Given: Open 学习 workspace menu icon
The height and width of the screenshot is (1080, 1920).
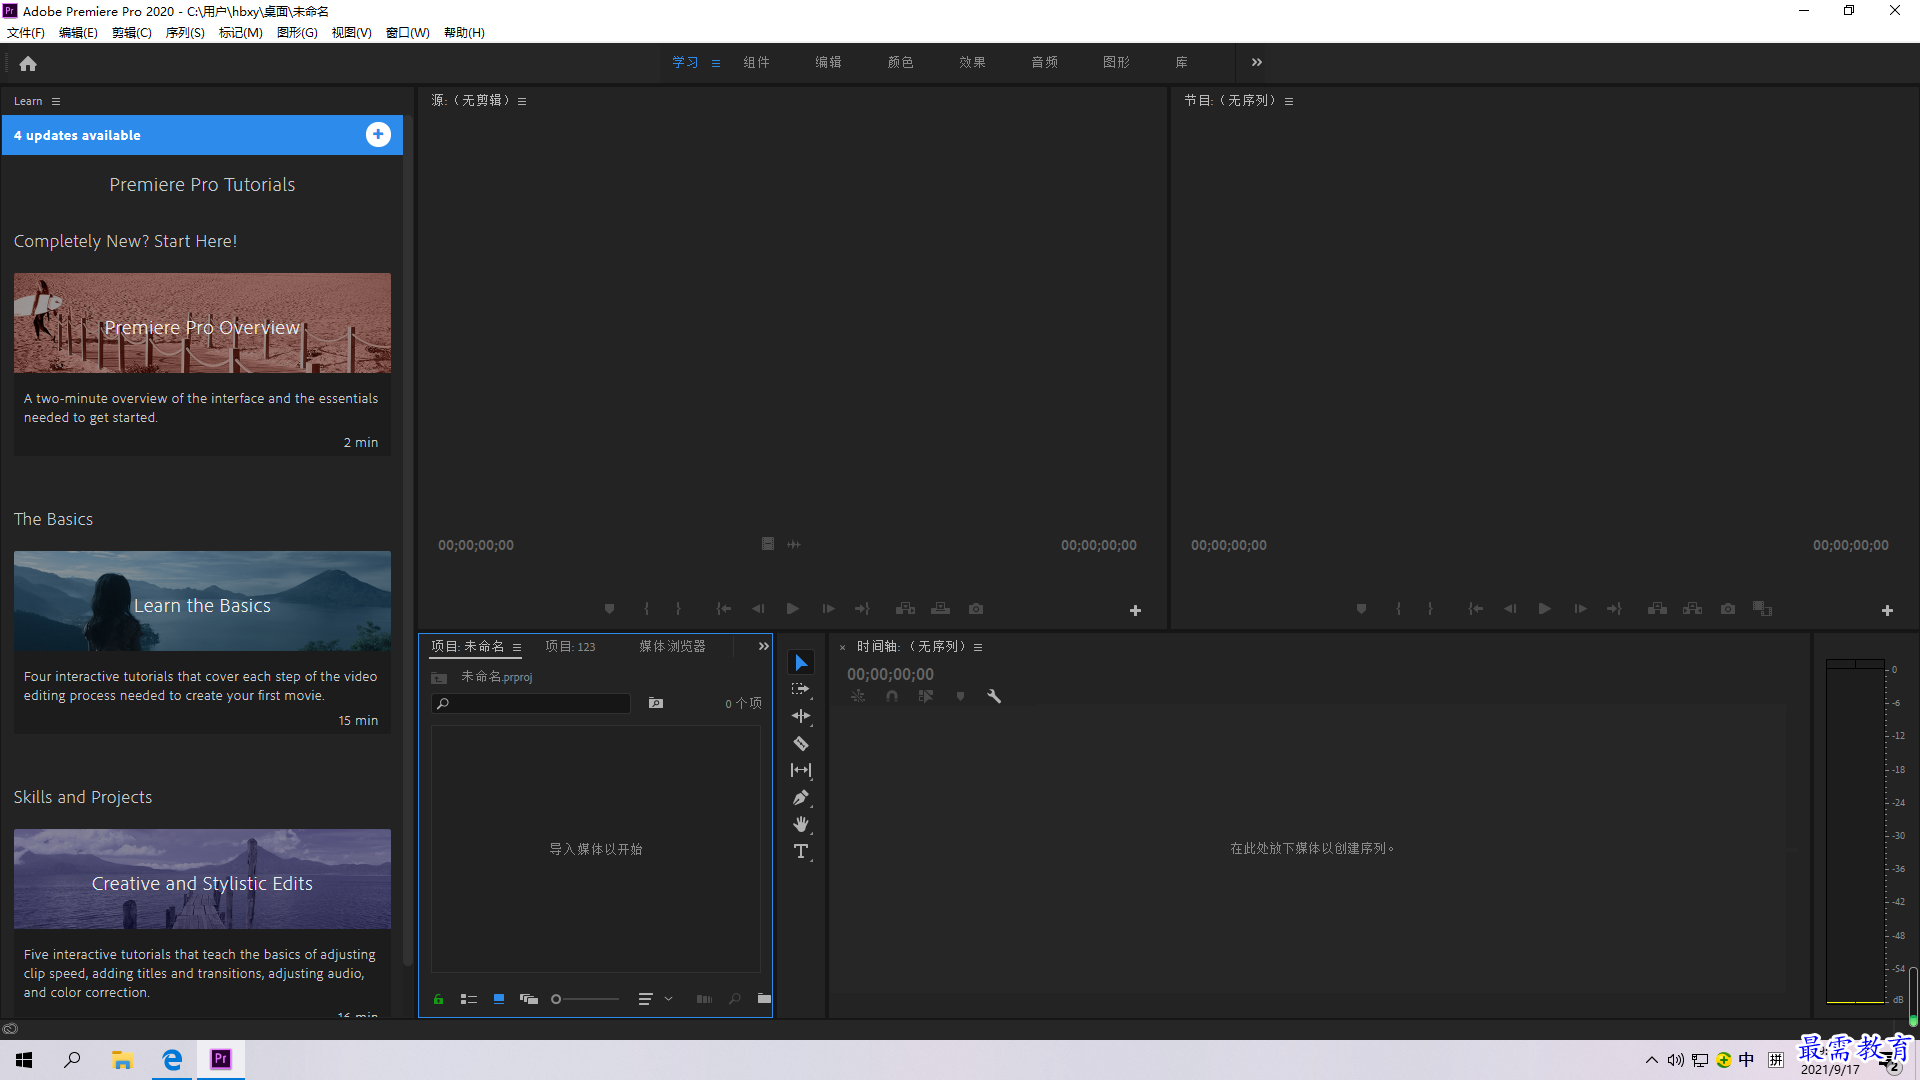Looking at the screenshot, I should coord(716,63).
